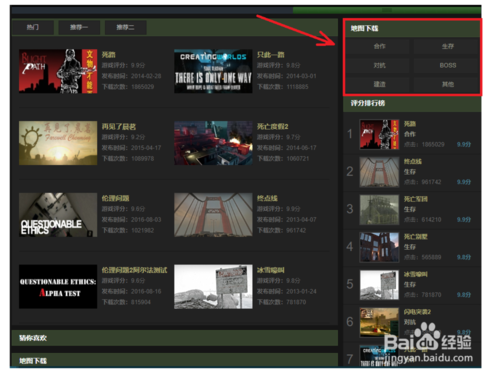Screen dimensions: 500x375
Task: Click the release date 2014-02-28
Action: pyautogui.click(x=146, y=76)
